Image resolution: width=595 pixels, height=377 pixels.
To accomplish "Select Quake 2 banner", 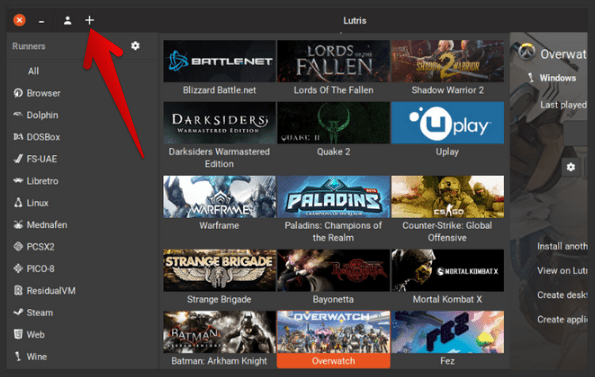I will pyautogui.click(x=333, y=123).
